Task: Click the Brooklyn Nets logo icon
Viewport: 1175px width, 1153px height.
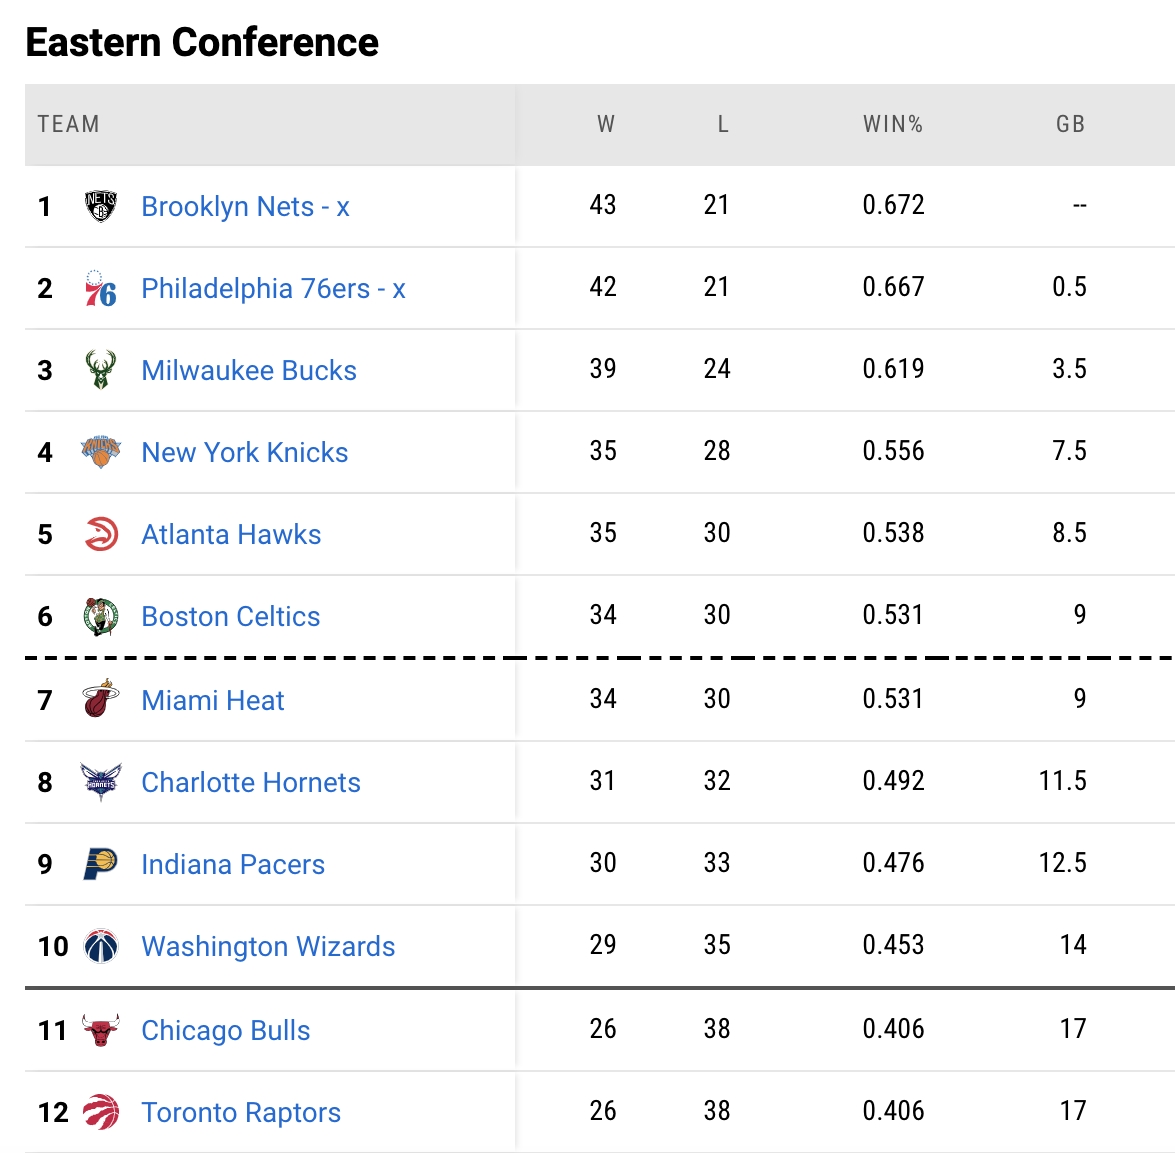Action: point(100,206)
